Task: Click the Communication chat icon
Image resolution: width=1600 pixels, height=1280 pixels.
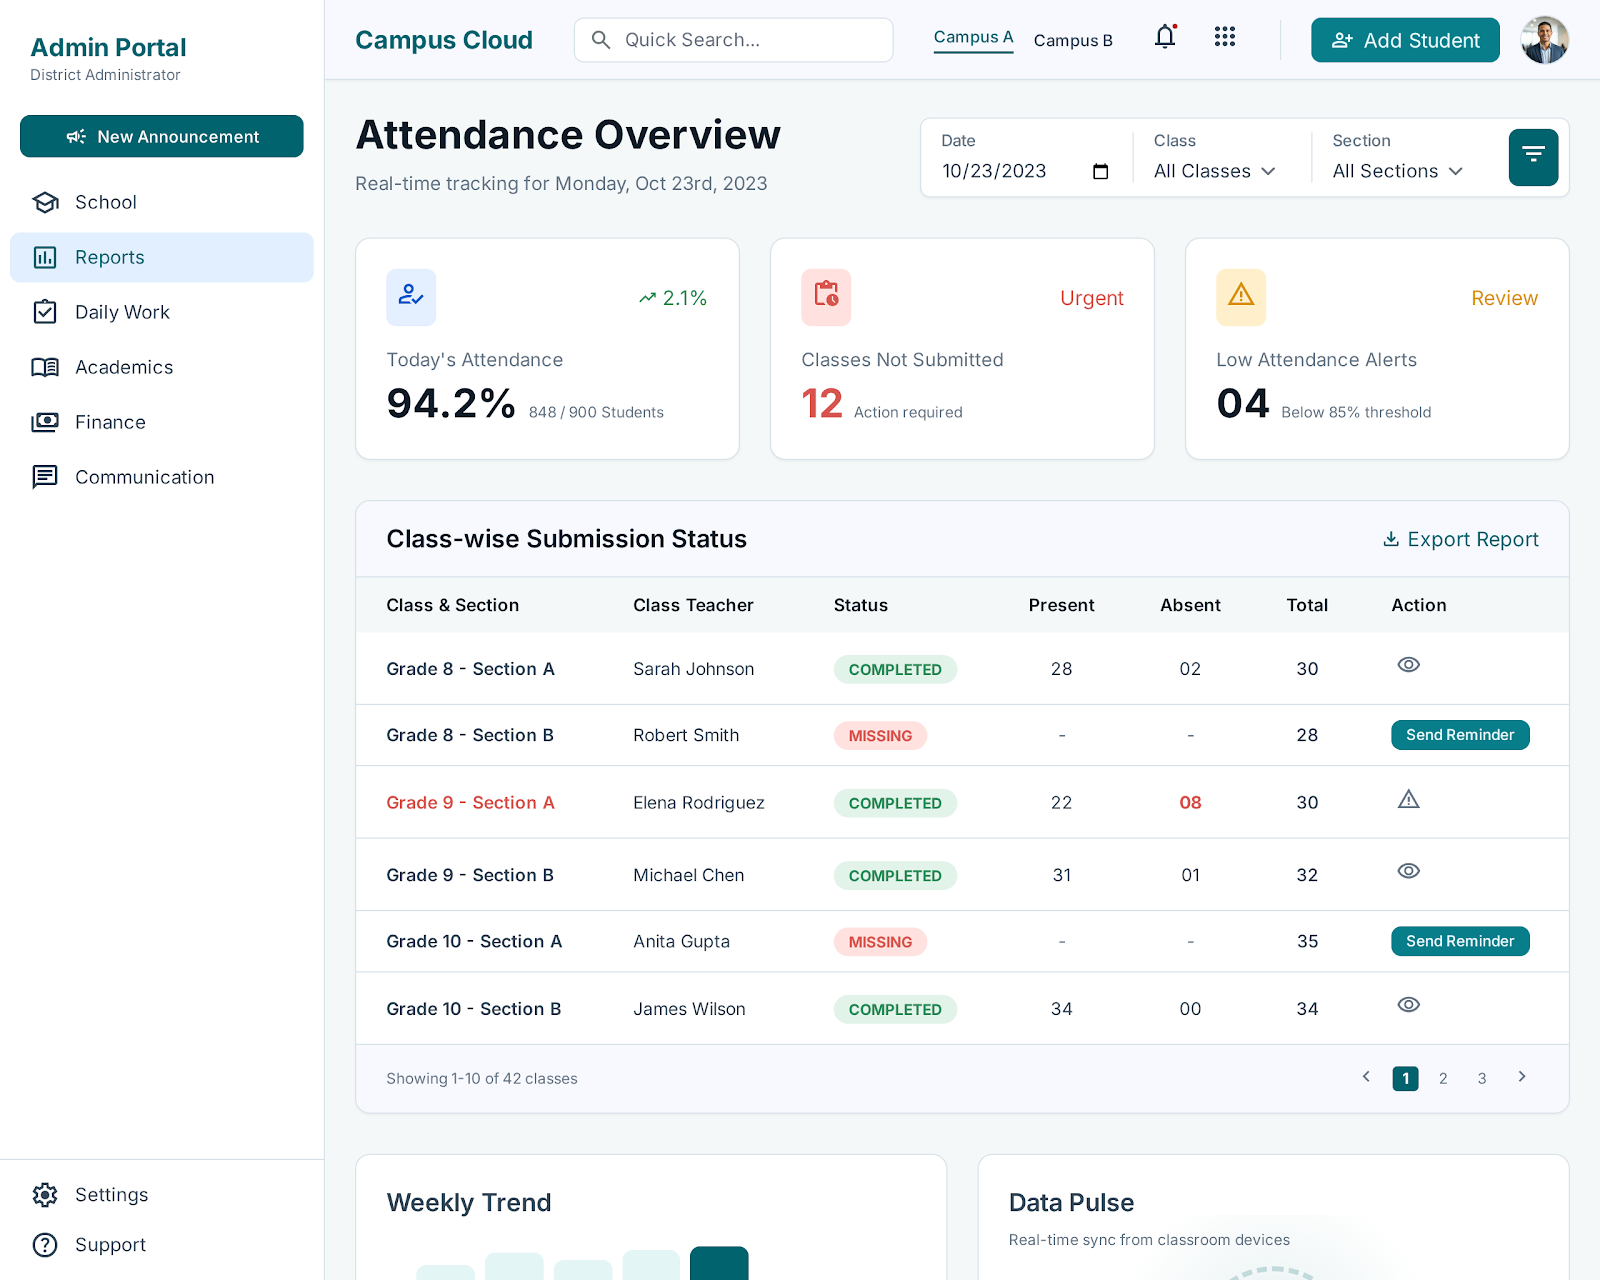Action: (45, 477)
